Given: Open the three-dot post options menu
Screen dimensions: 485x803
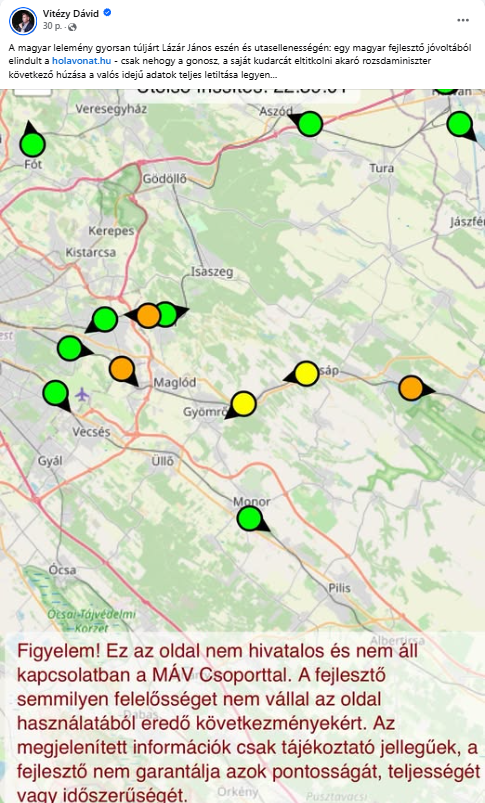Looking at the screenshot, I should 462,20.
